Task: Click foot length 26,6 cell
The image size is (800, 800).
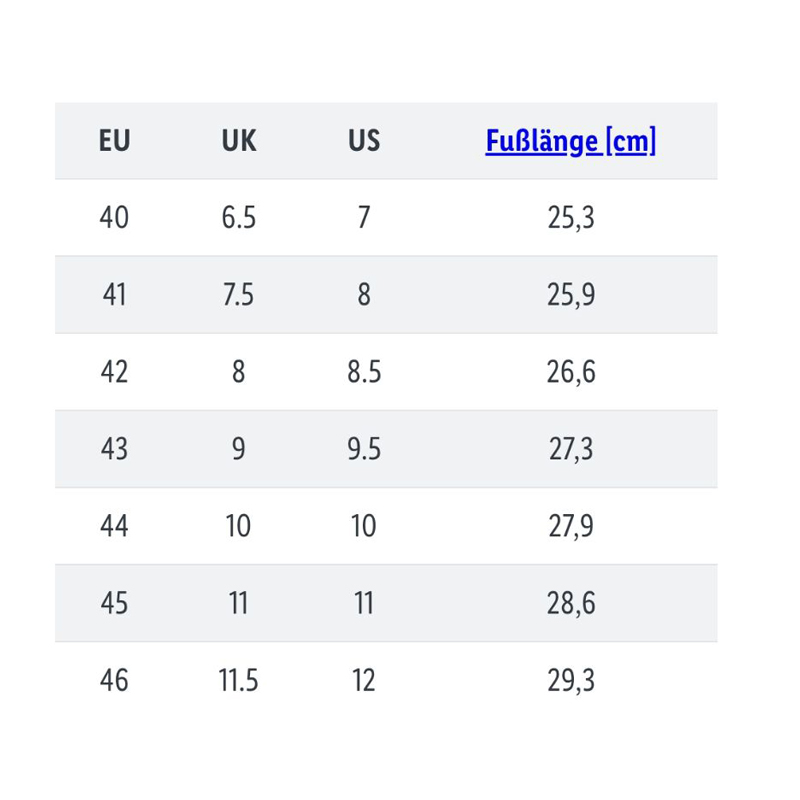Action: [x=571, y=372]
